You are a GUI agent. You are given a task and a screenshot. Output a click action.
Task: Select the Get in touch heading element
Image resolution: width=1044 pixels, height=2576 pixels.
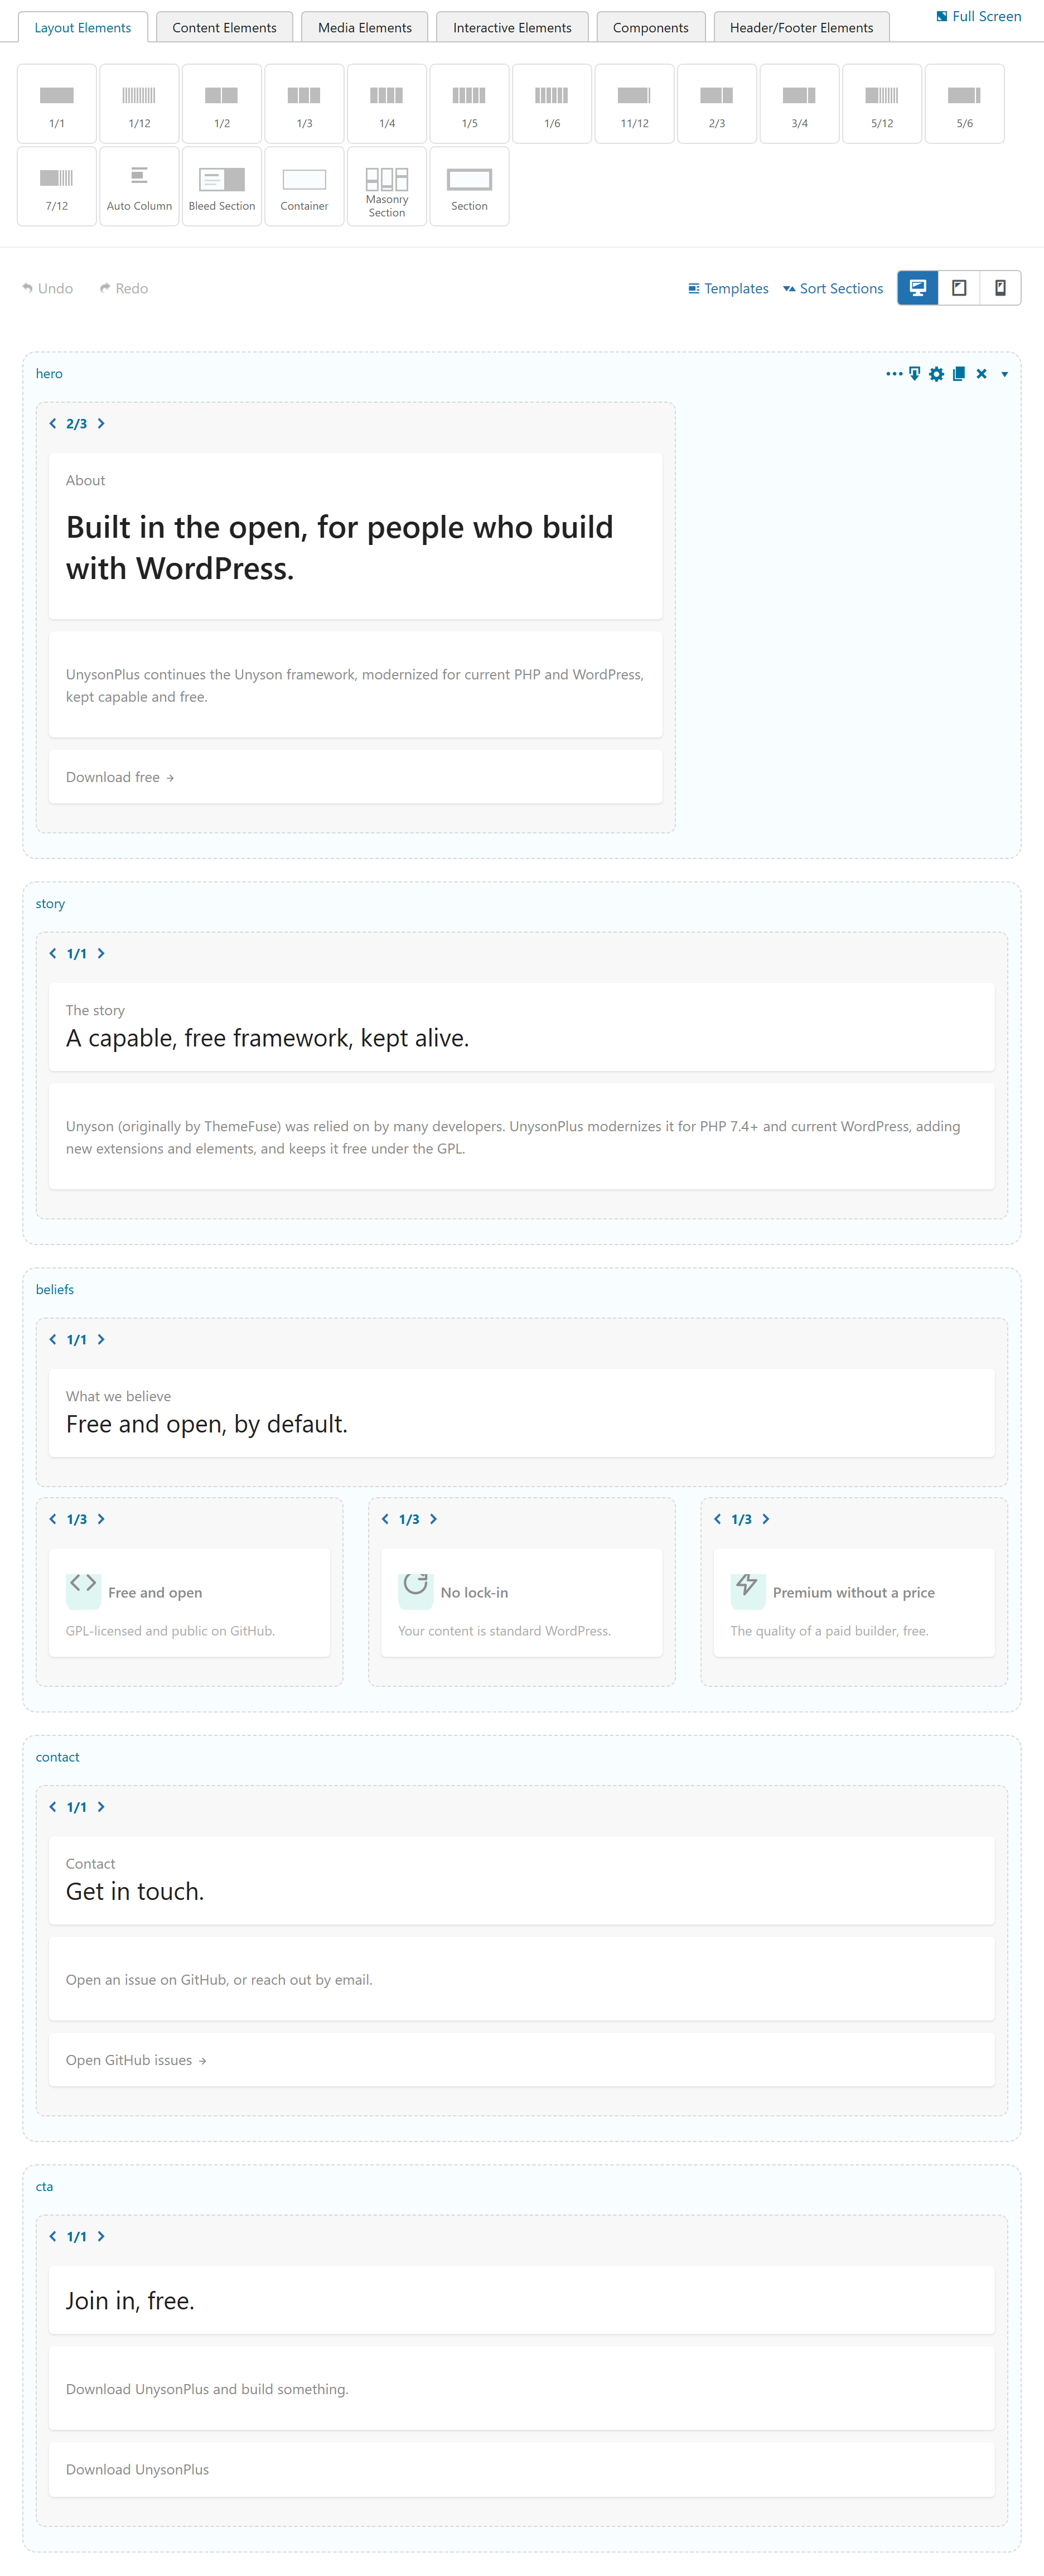(x=522, y=1880)
